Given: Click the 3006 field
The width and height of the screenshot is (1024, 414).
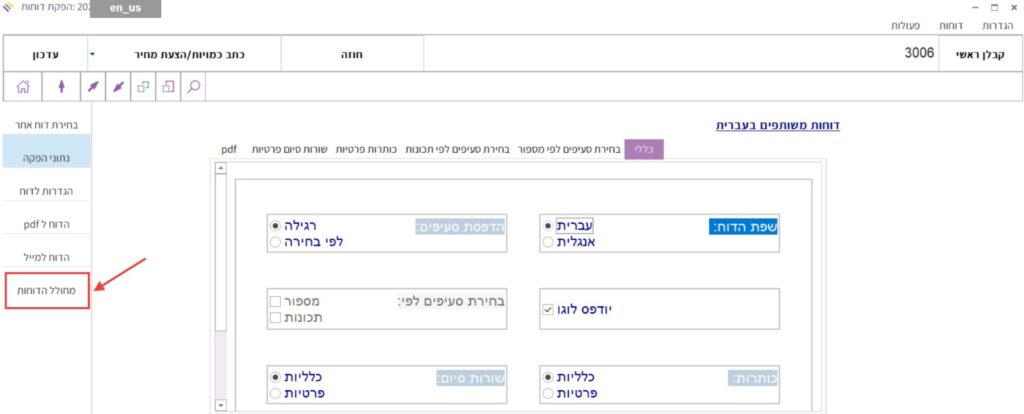Looking at the screenshot, I should pyautogui.click(x=680, y=54).
